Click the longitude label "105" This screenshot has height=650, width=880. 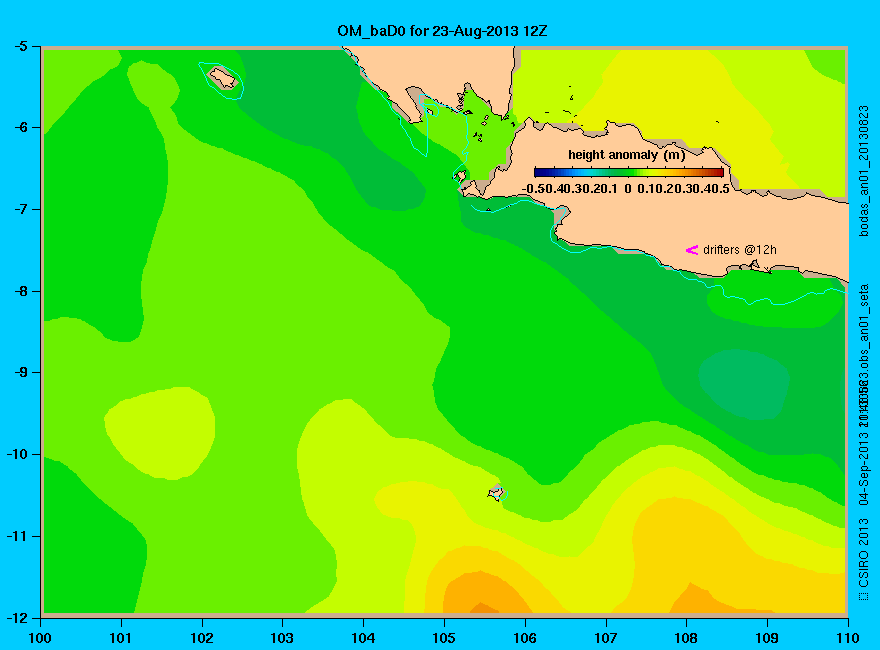444,638
